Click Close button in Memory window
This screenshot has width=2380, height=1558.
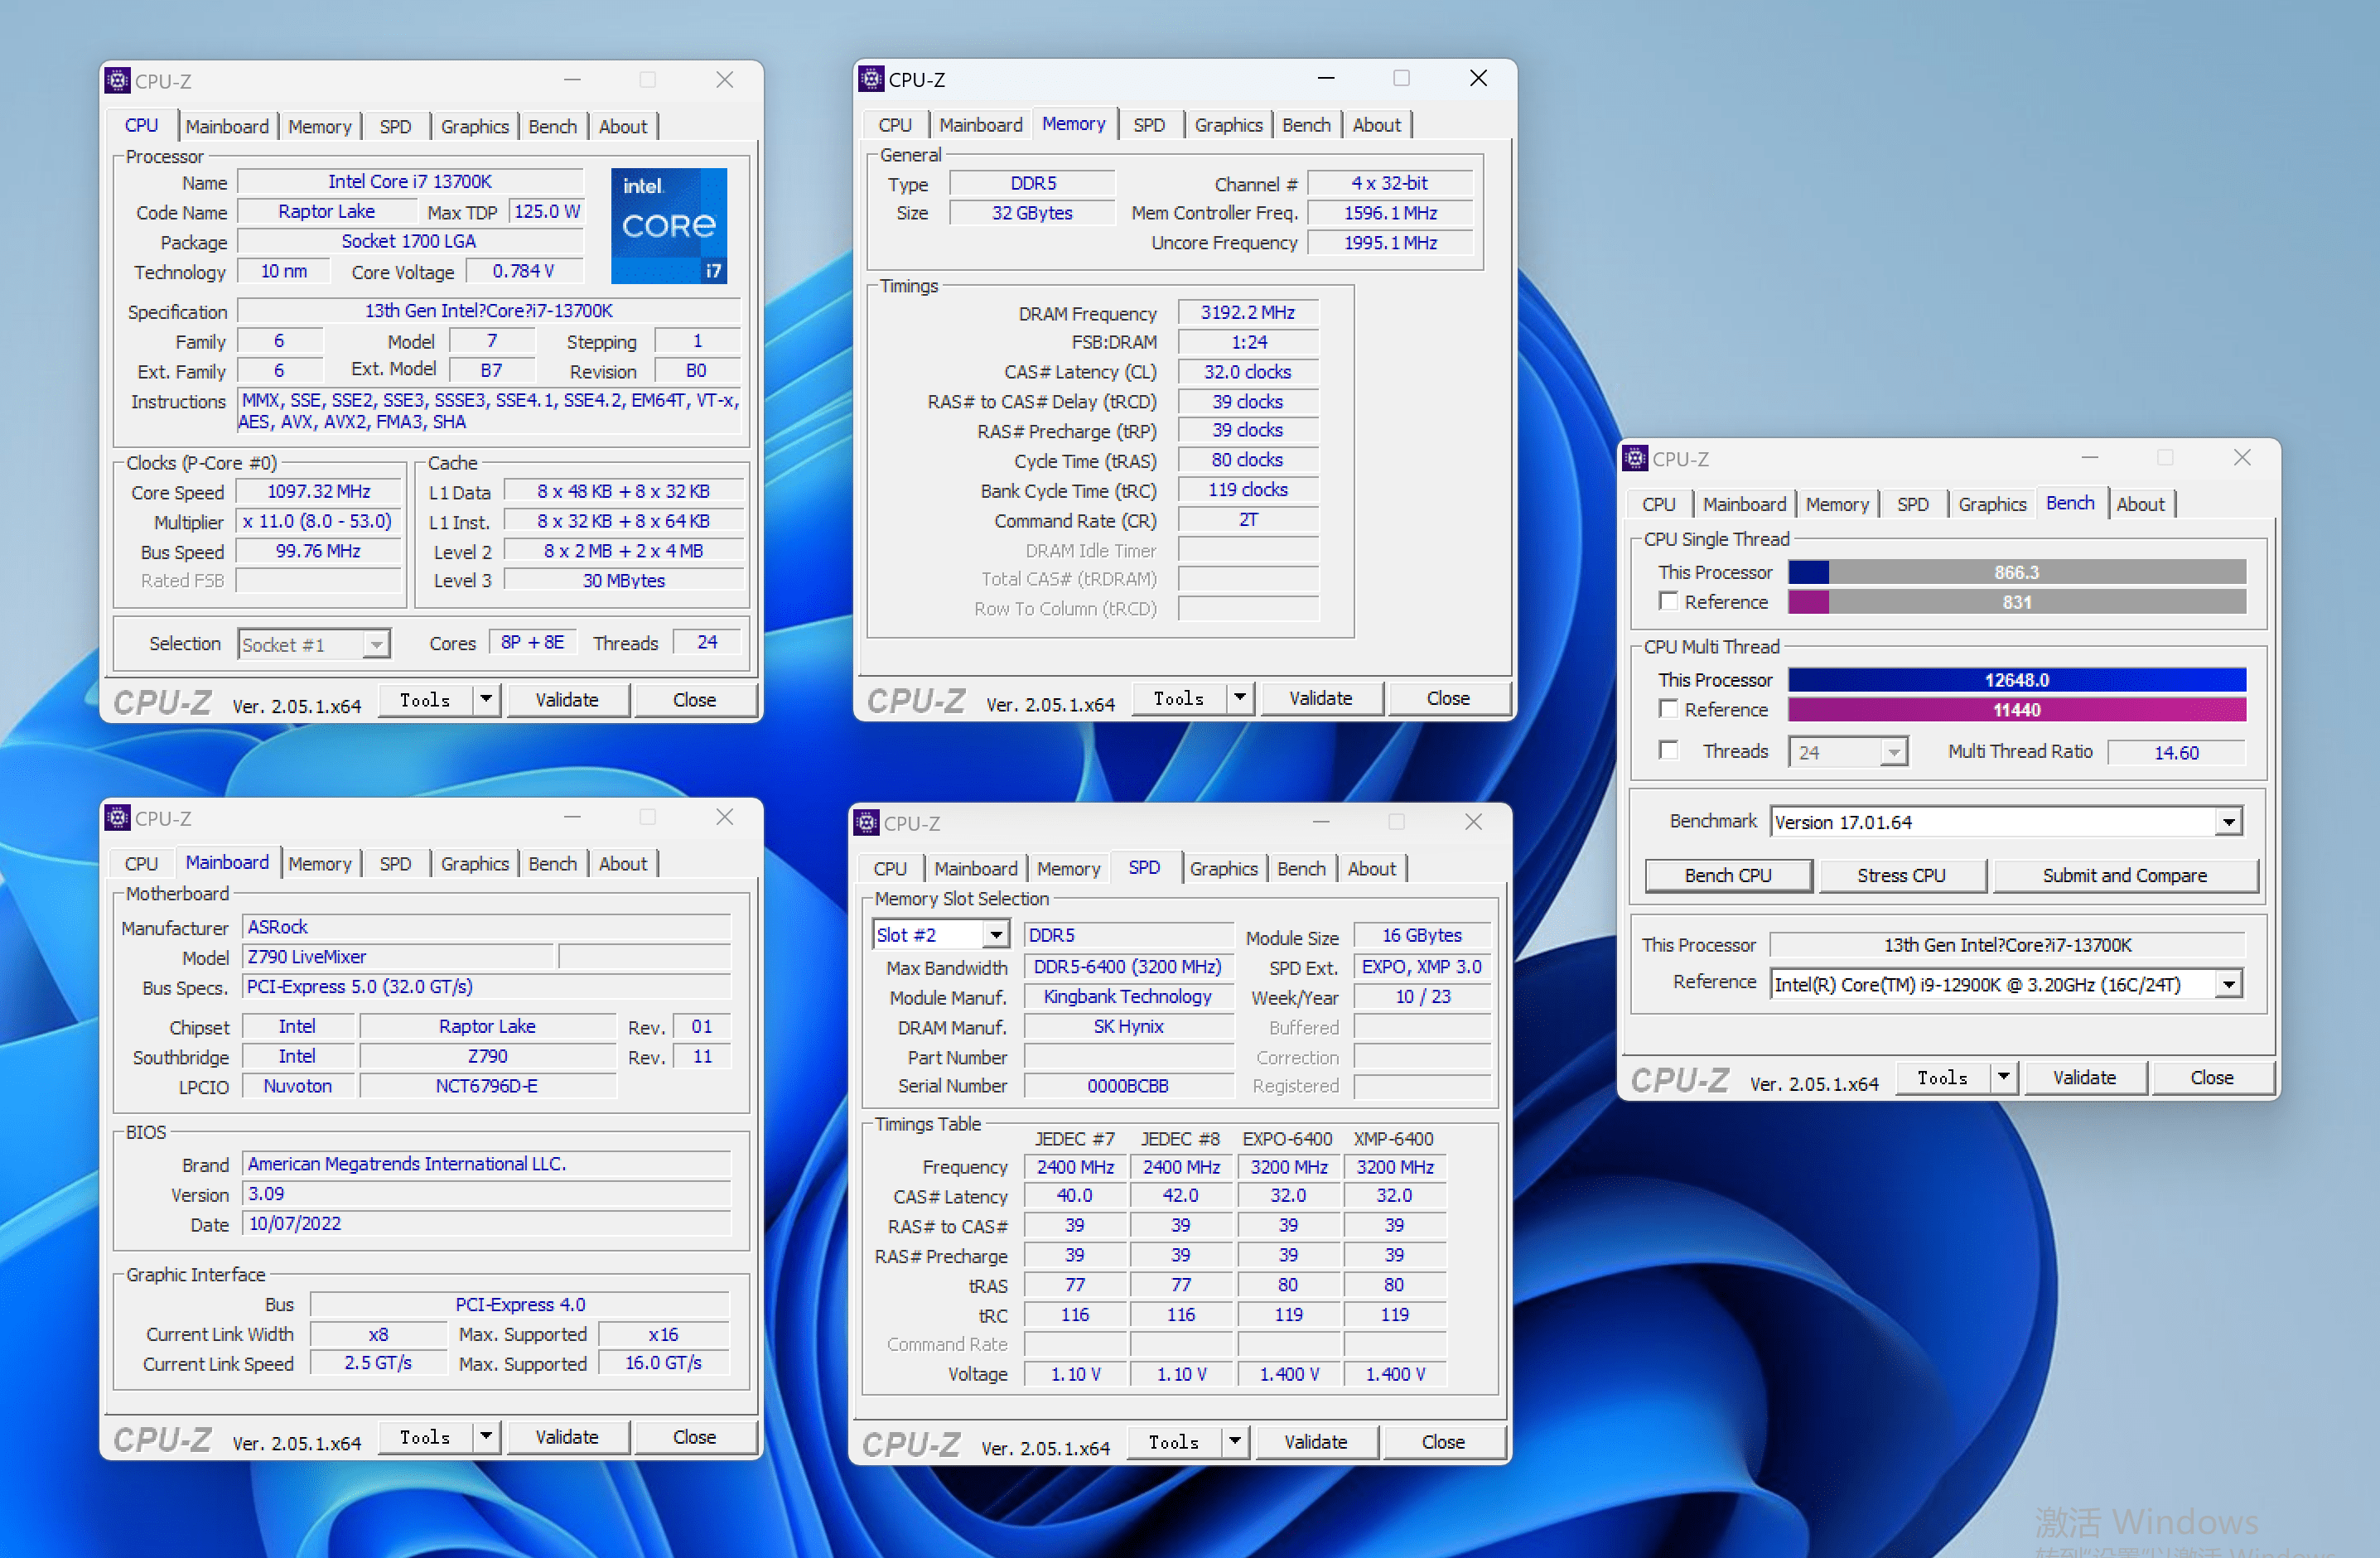(x=1447, y=697)
